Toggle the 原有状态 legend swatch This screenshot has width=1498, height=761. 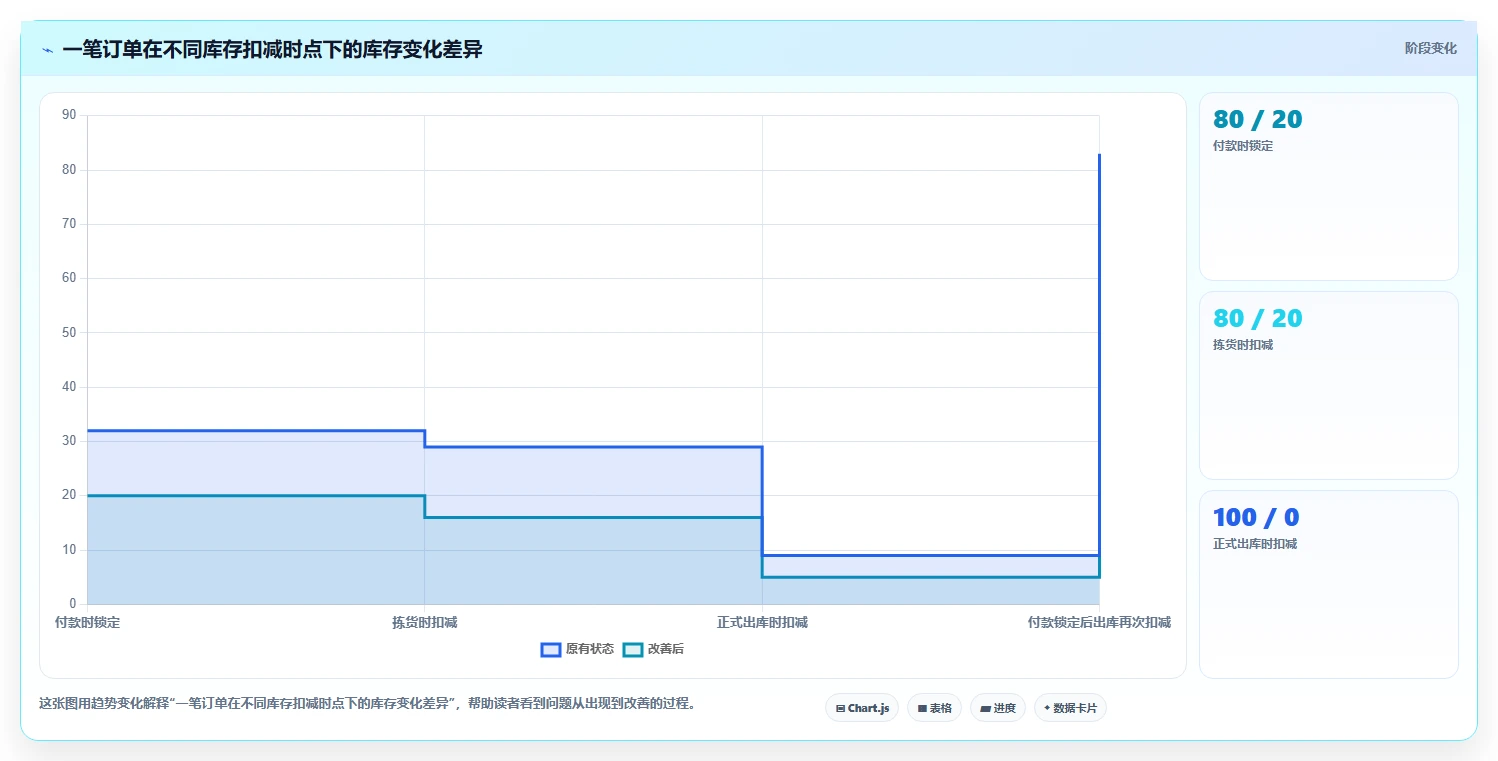pyautogui.click(x=551, y=650)
